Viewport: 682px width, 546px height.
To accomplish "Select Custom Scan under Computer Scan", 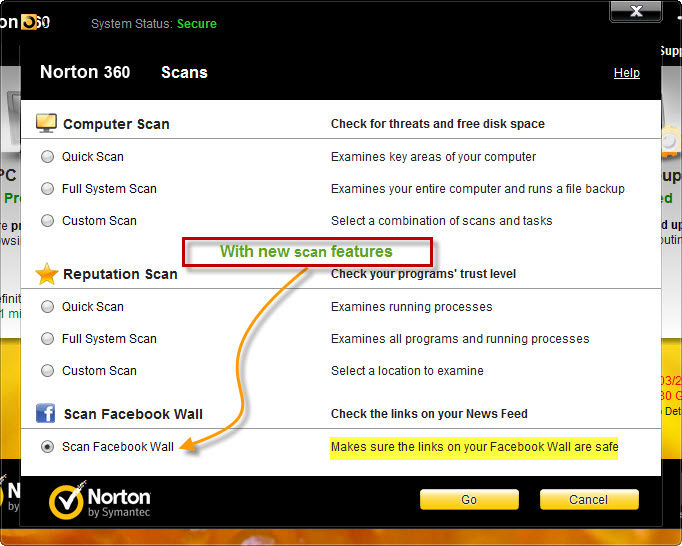I will point(47,221).
